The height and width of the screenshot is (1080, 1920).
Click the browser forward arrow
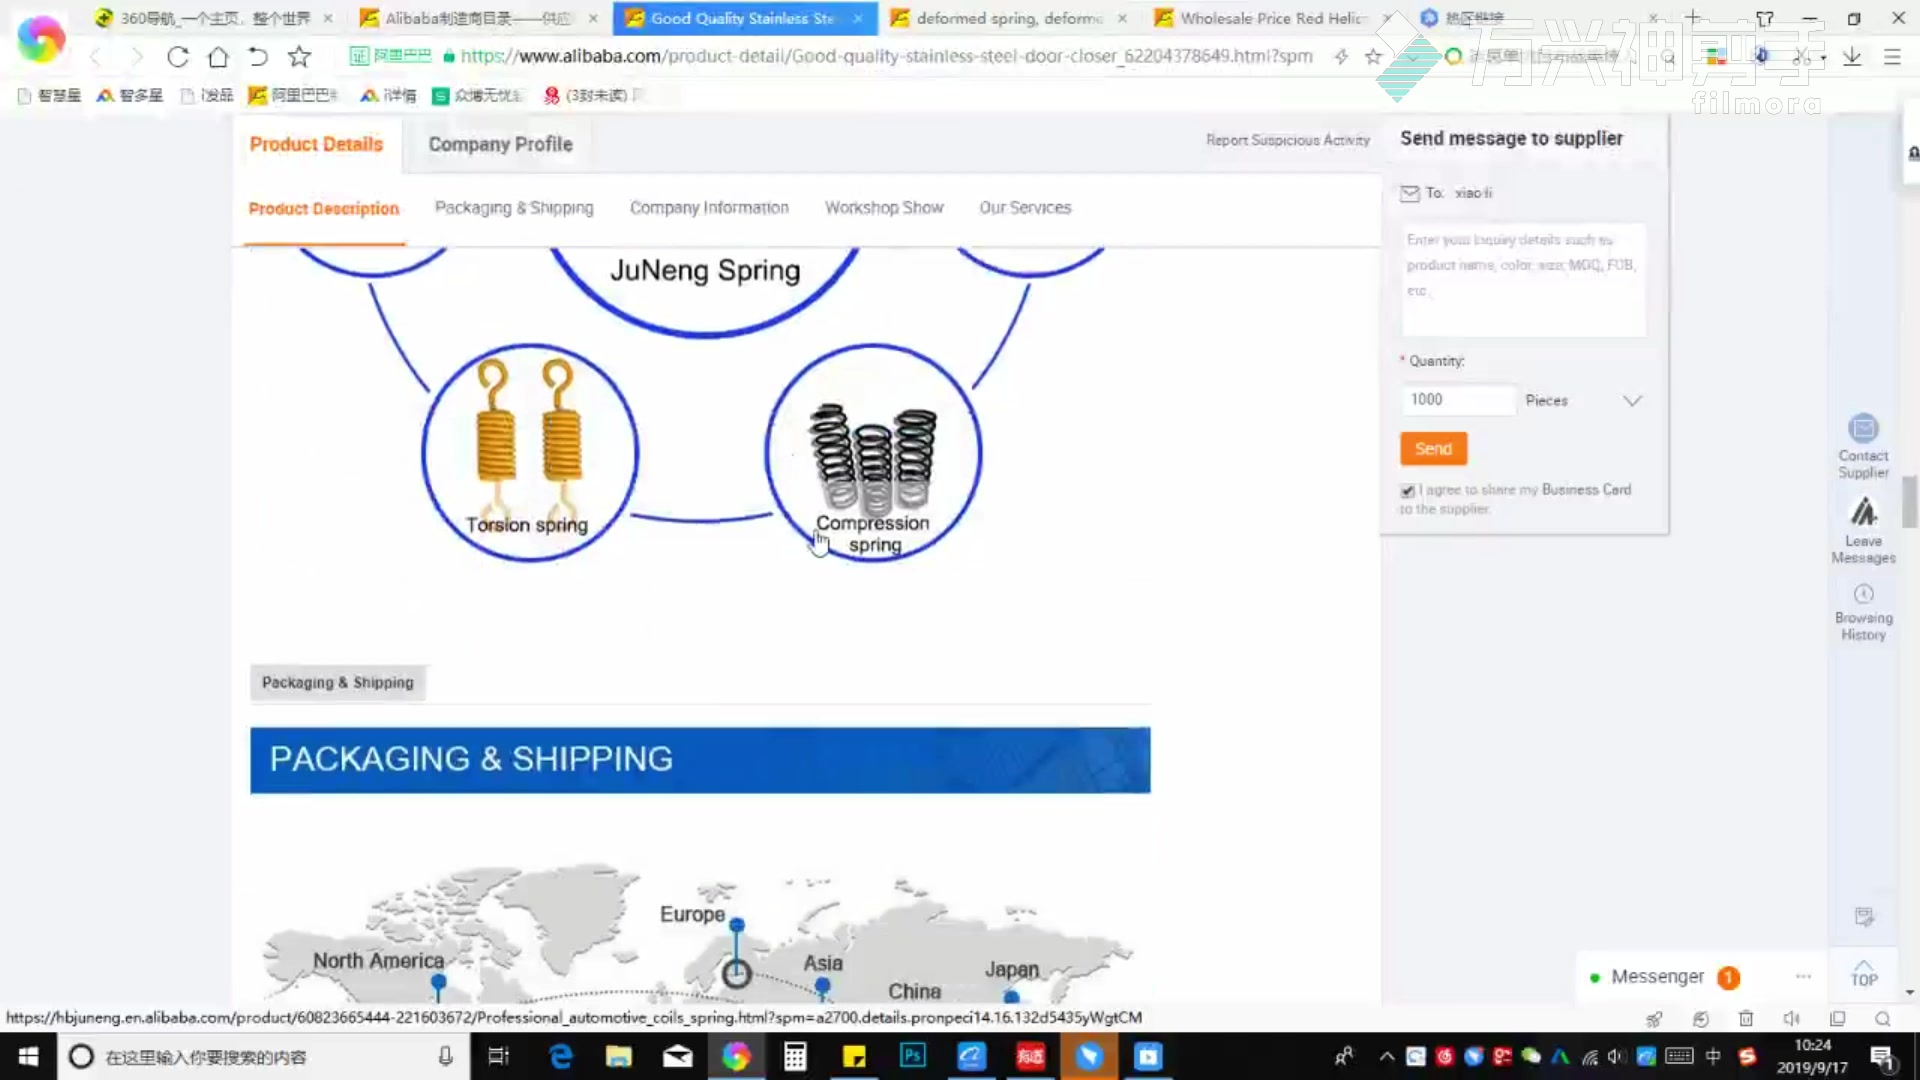pyautogui.click(x=137, y=57)
